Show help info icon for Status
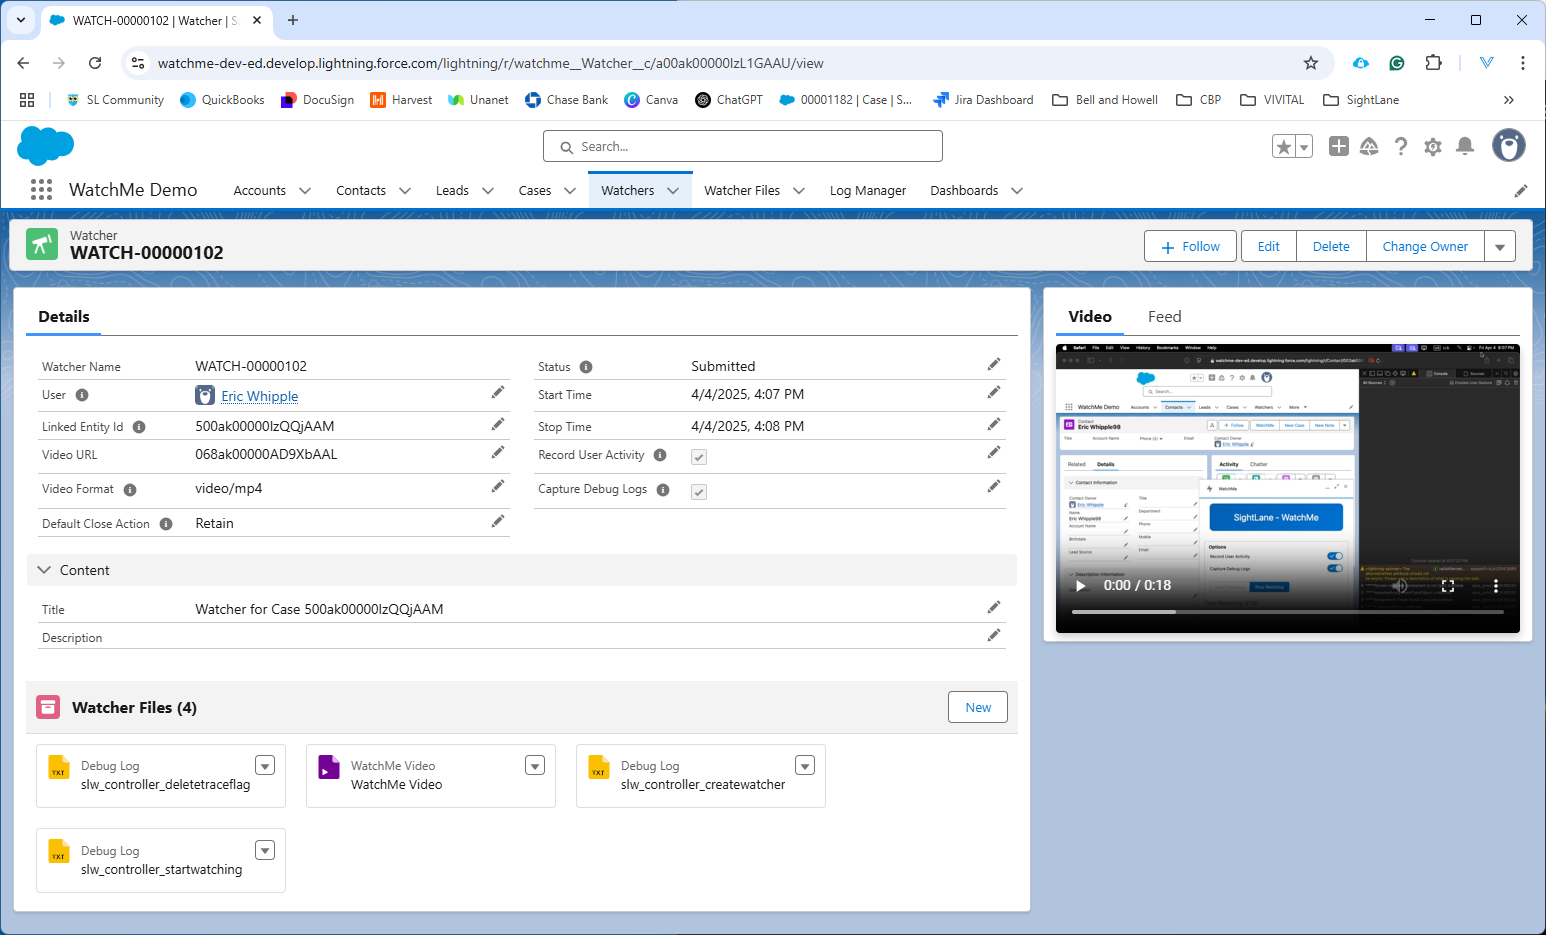This screenshot has width=1546, height=935. click(x=586, y=367)
